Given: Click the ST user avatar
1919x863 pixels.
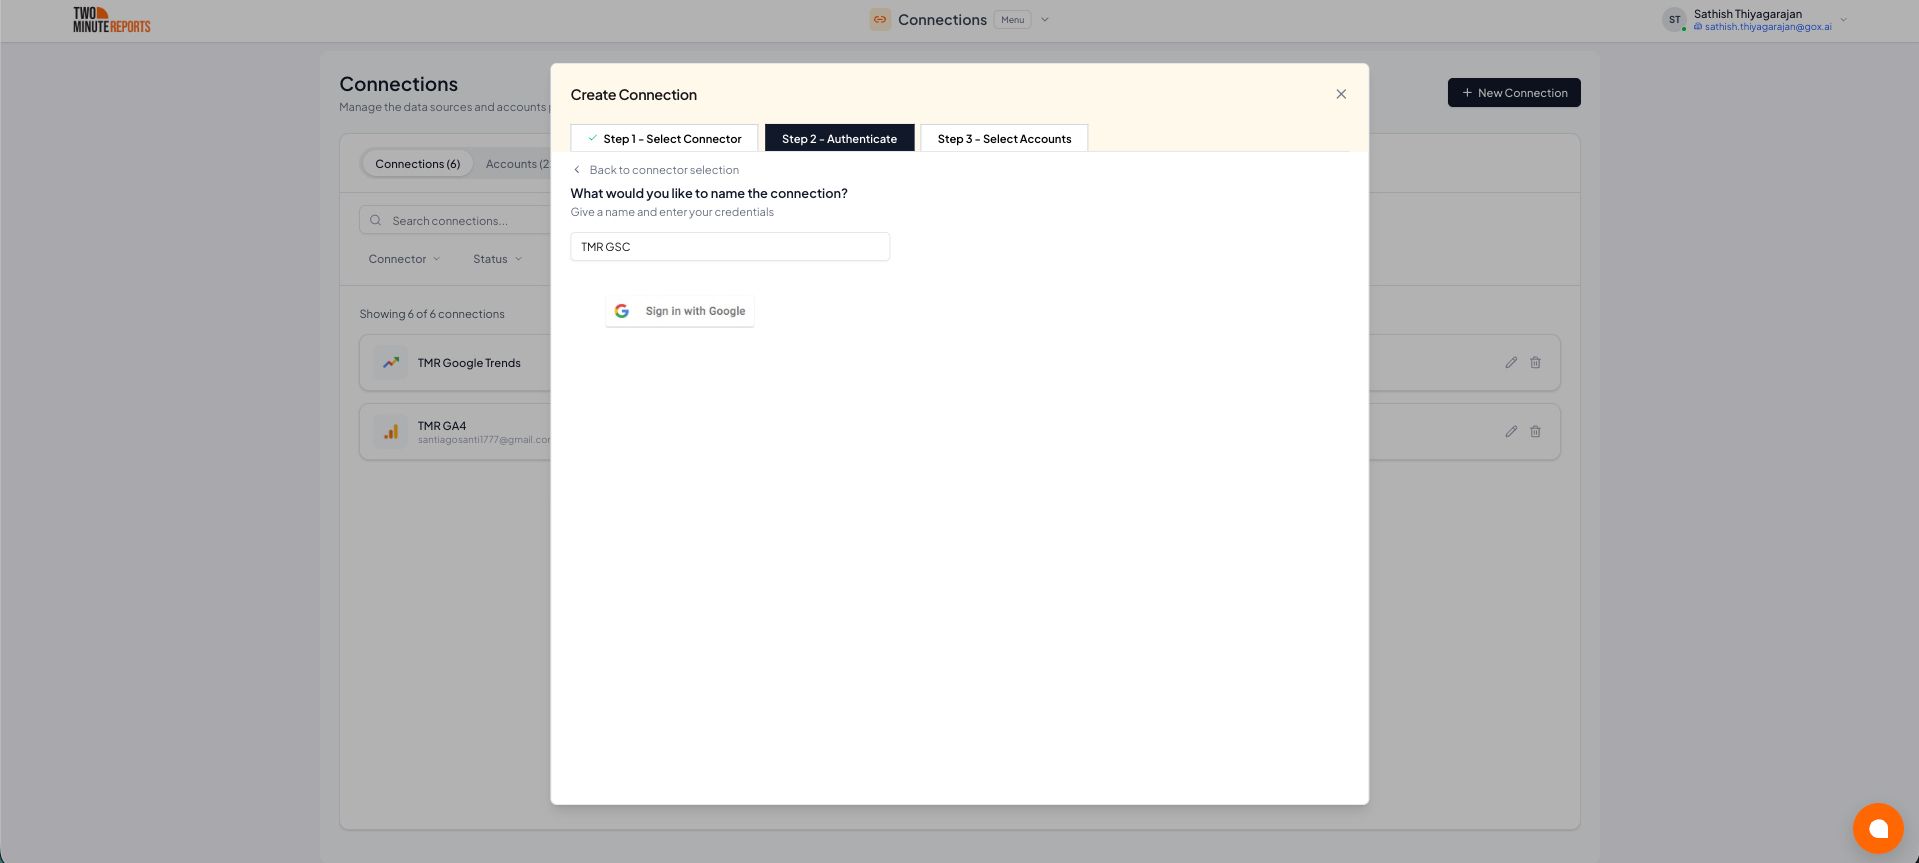Looking at the screenshot, I should point(1674,20).
